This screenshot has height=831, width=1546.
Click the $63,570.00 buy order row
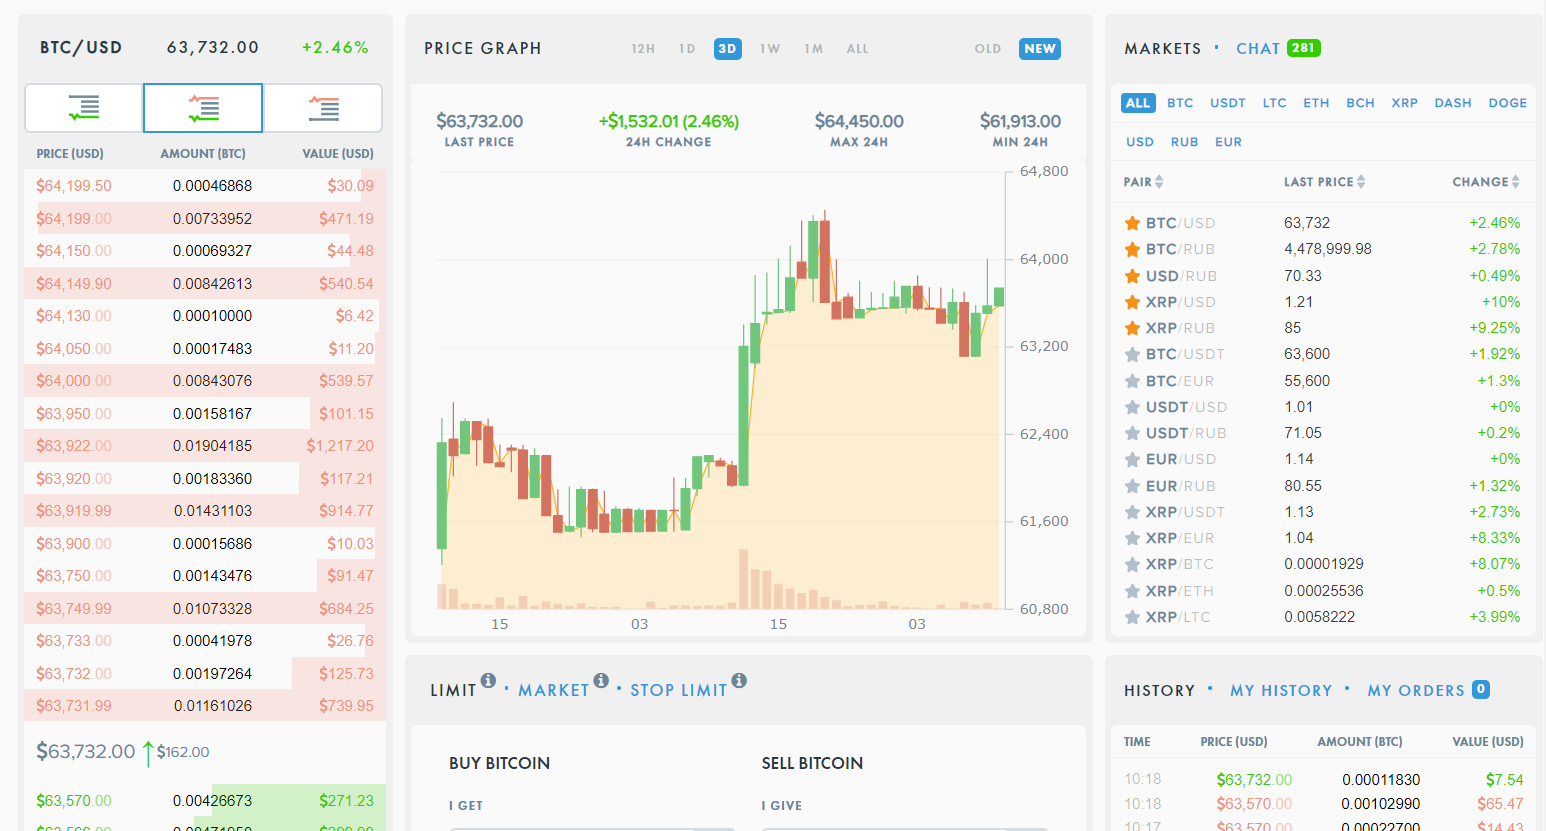[205, 801]
